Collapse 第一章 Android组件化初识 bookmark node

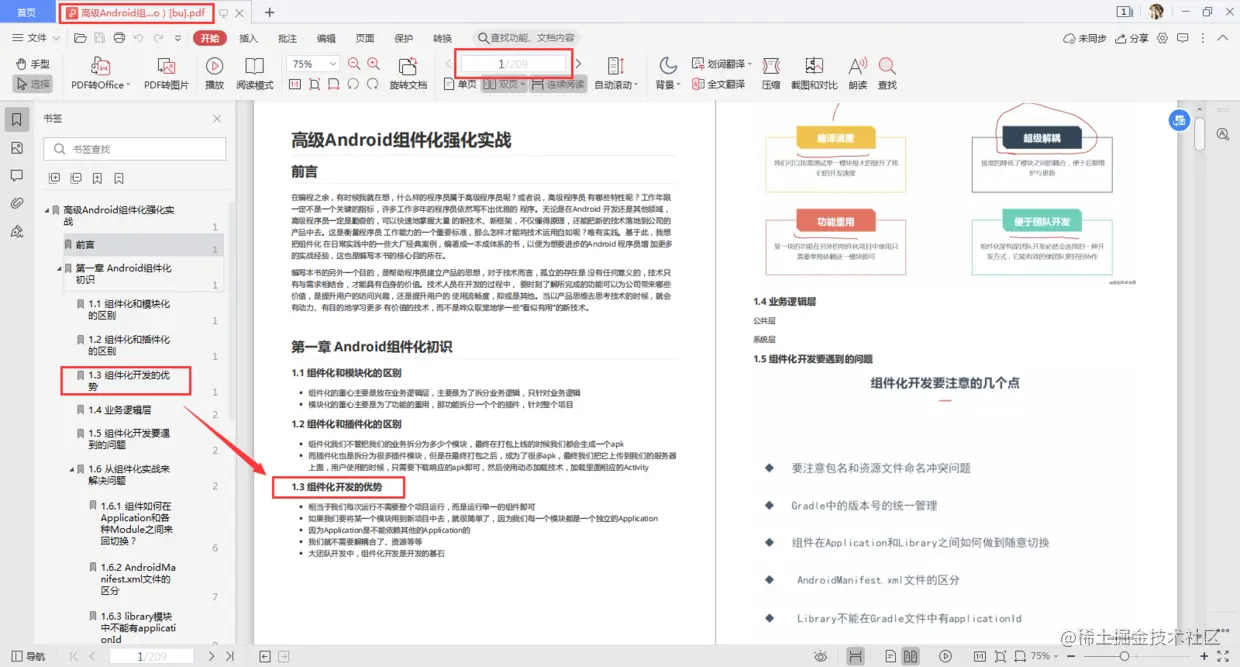[x=58, y=268]
